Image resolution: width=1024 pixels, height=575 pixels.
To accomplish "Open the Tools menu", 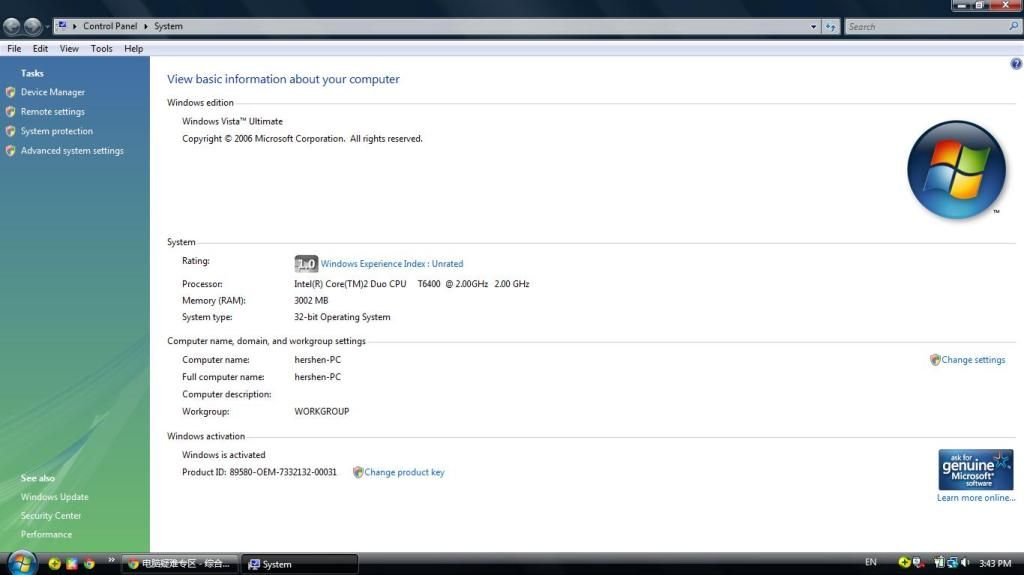I will coord(101,48).
